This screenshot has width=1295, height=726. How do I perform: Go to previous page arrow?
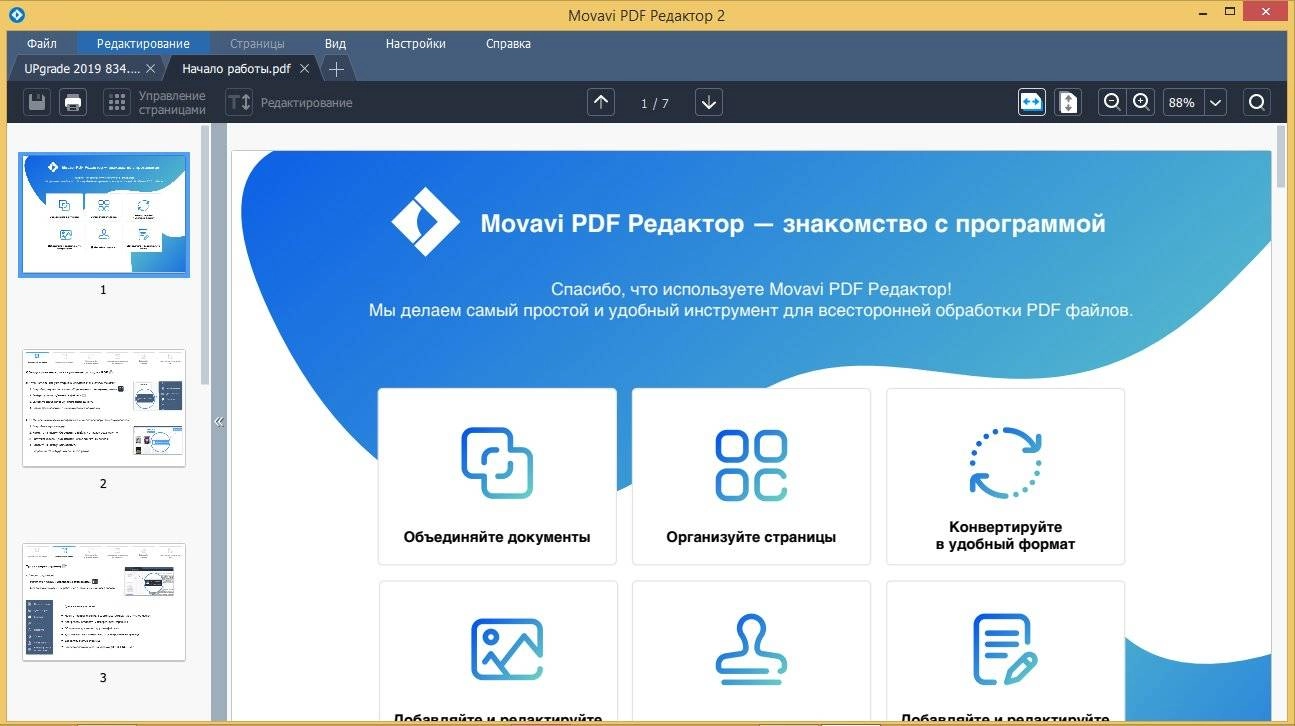point(601,102)
